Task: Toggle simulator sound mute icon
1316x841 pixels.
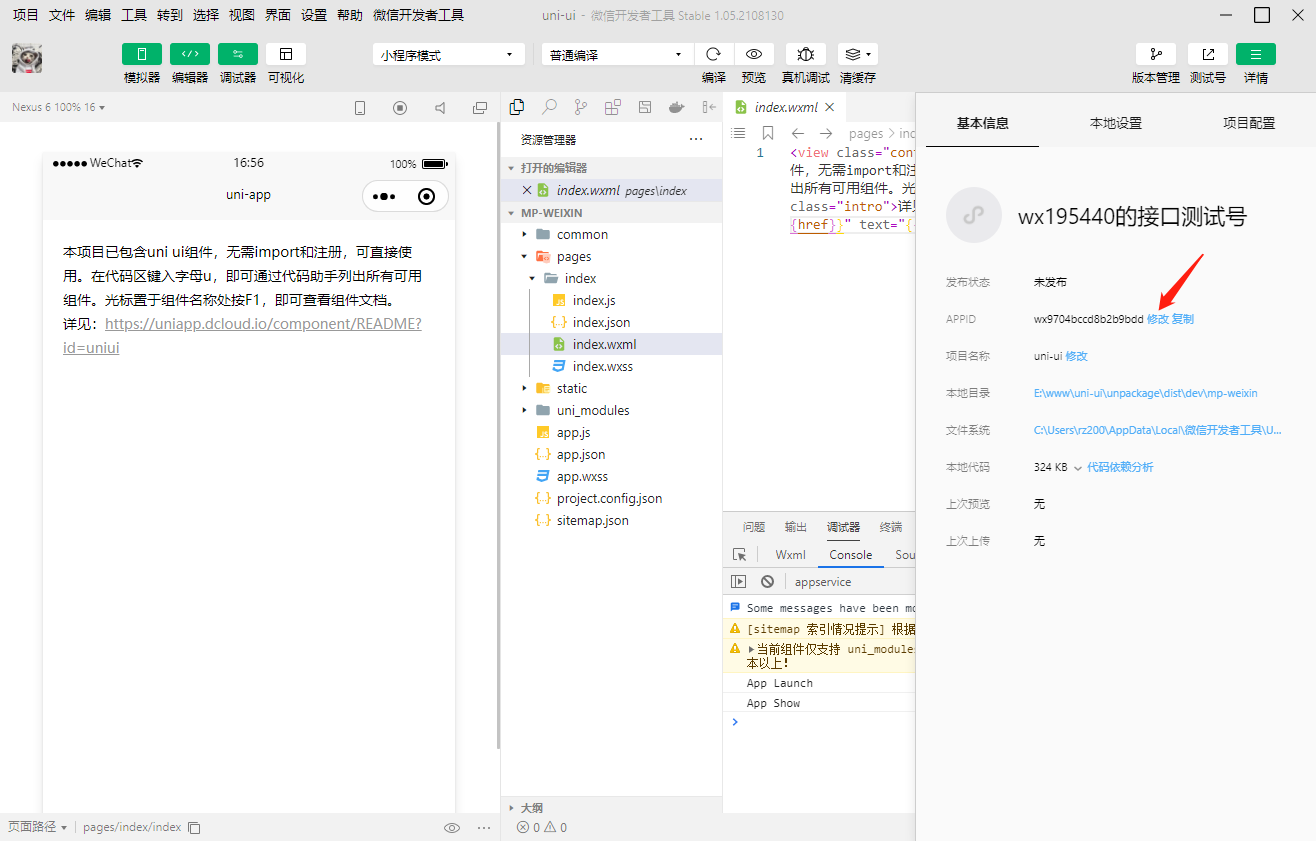Action: (440, 108)
